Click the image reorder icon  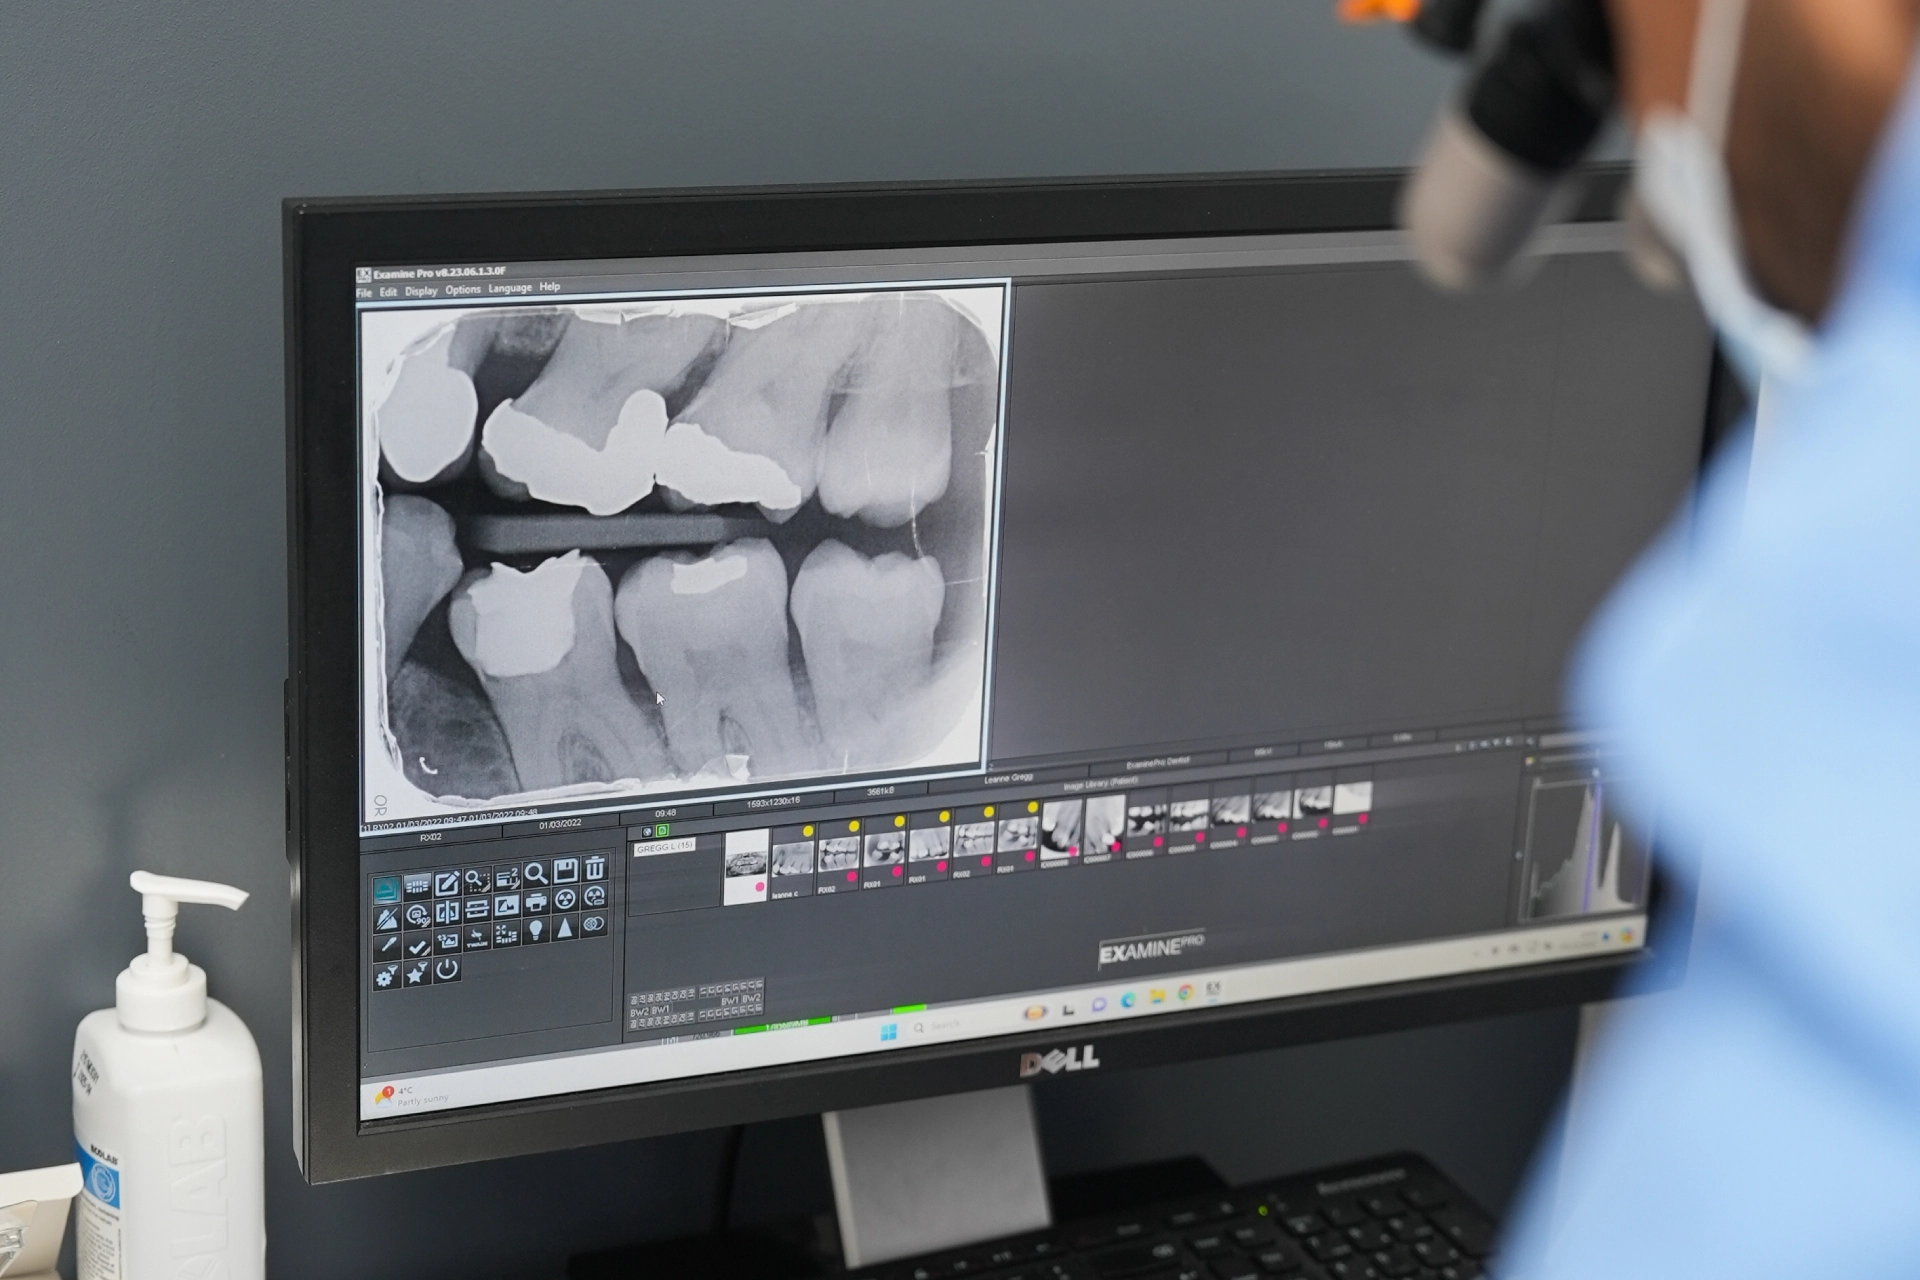[448, 941]
